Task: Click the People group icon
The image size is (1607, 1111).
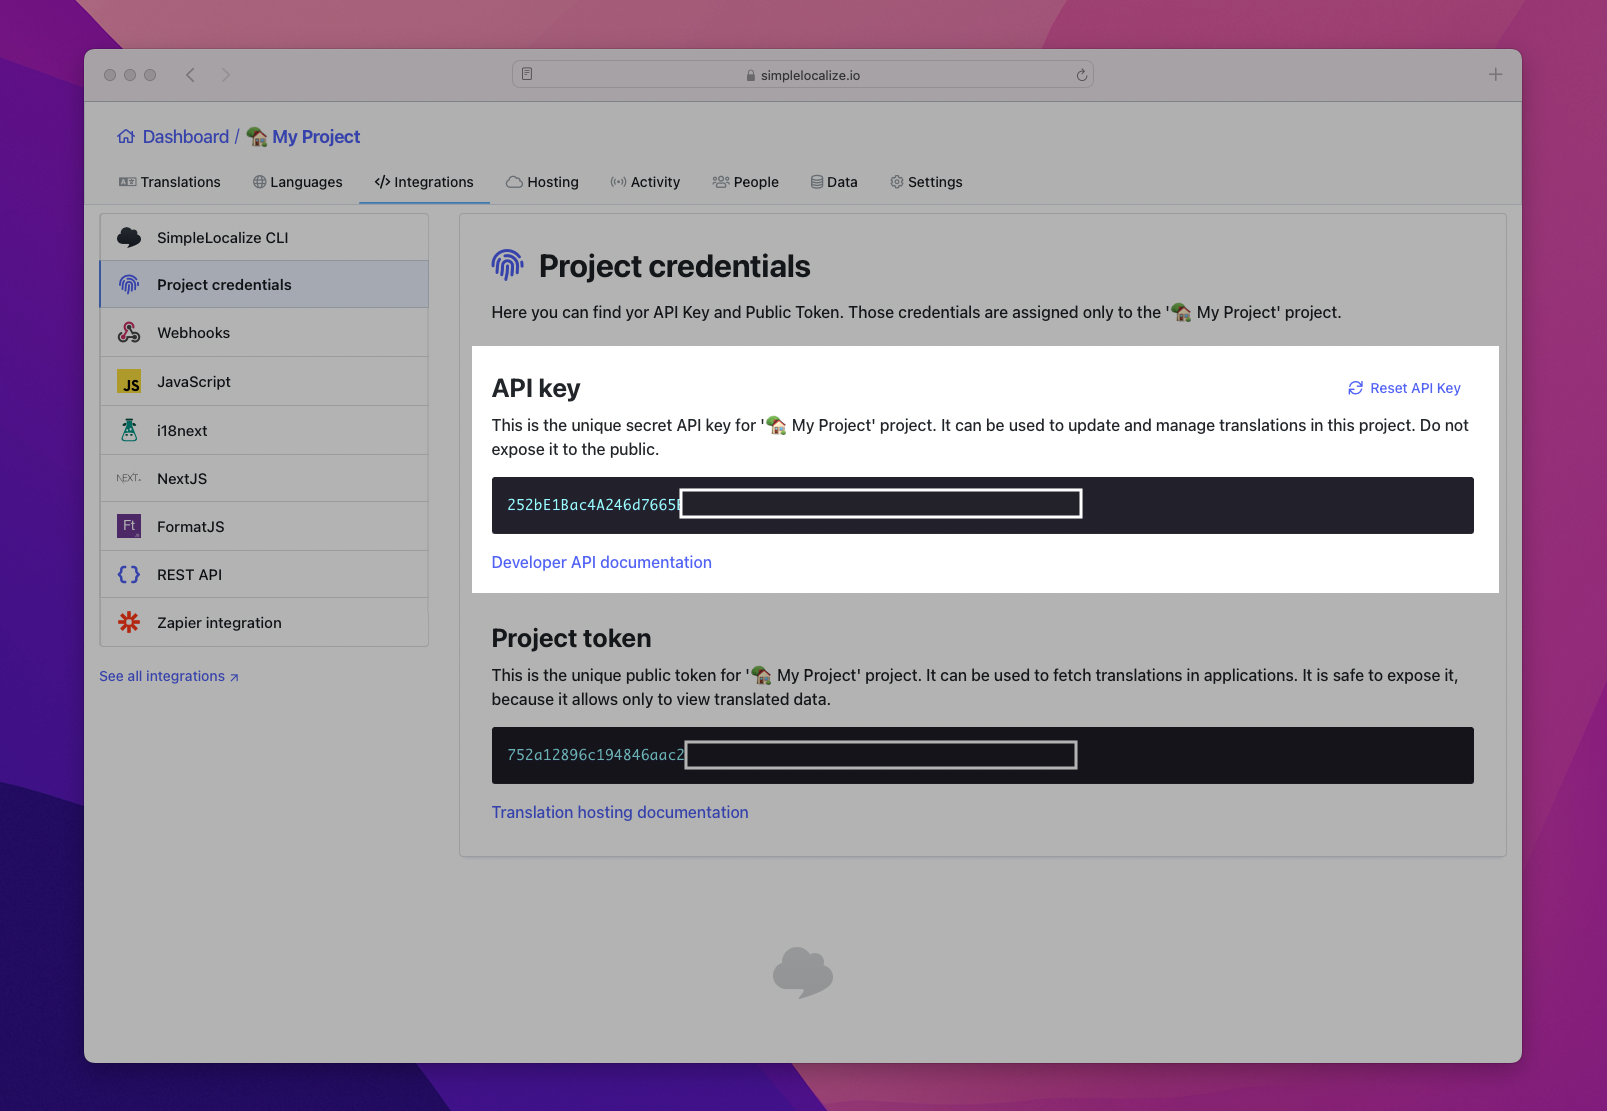Action: [x=720, y=182]
